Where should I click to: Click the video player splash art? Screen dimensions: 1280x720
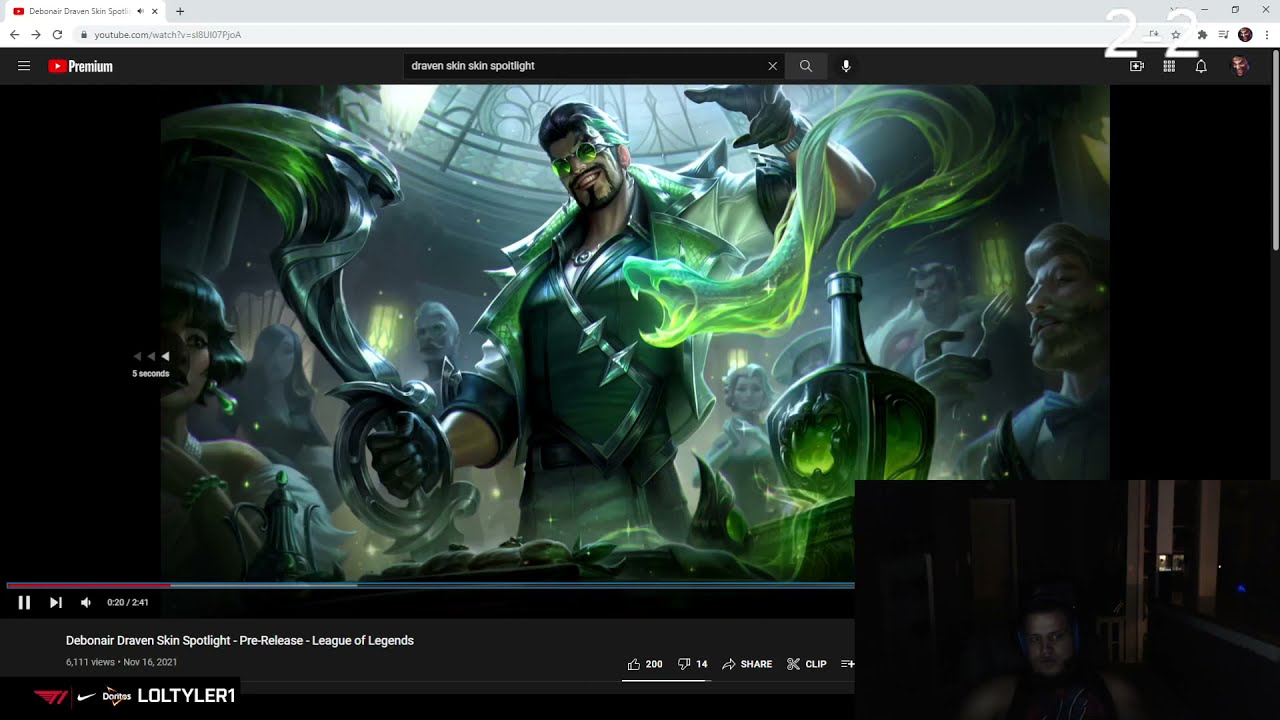(x=635, y=332)
